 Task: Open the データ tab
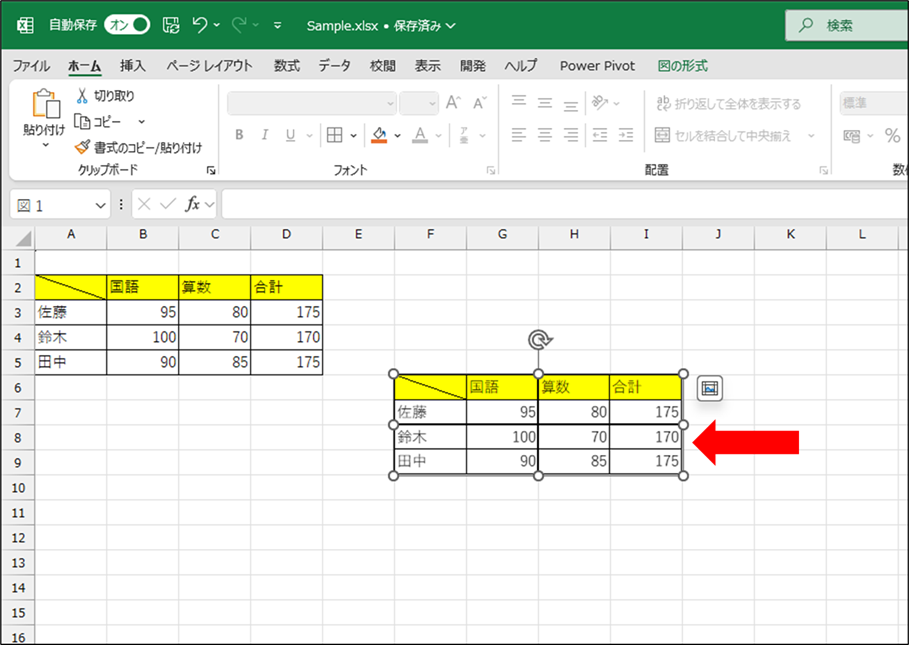tap(334, 66)
